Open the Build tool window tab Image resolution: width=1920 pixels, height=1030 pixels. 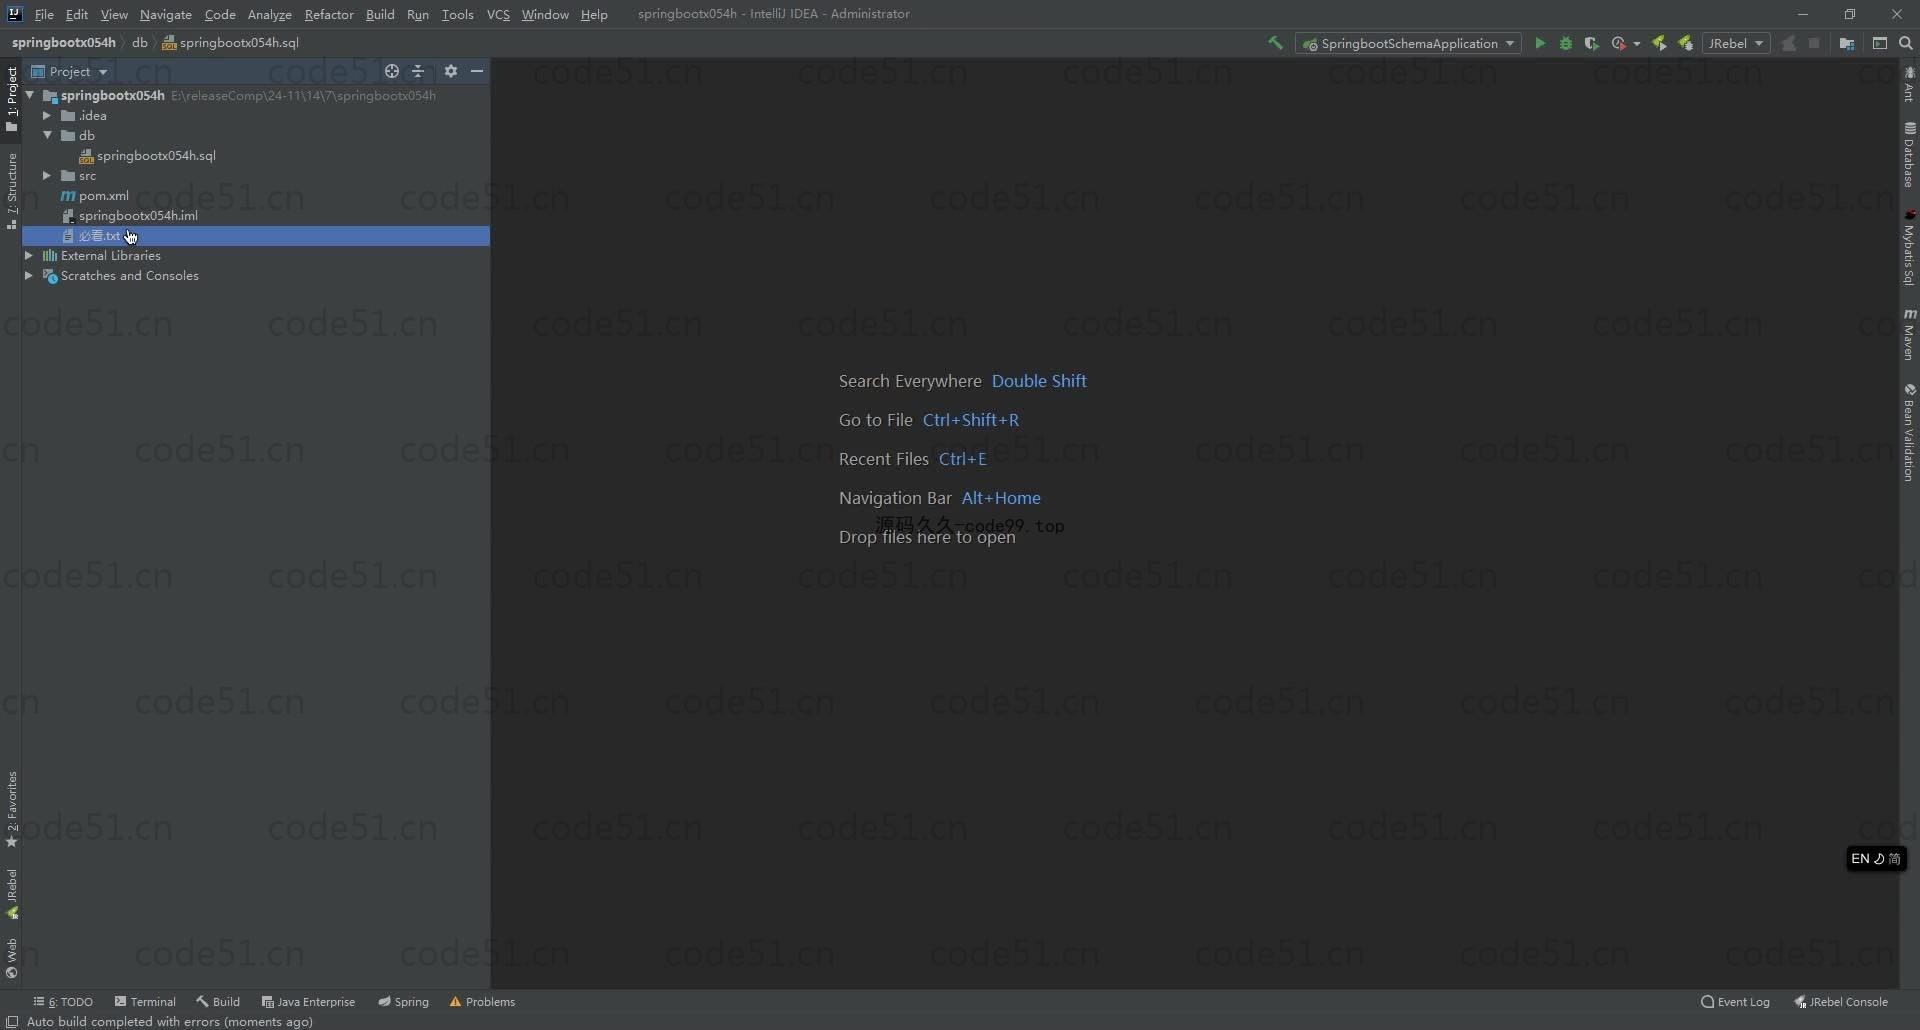(x=218, y=1001)
